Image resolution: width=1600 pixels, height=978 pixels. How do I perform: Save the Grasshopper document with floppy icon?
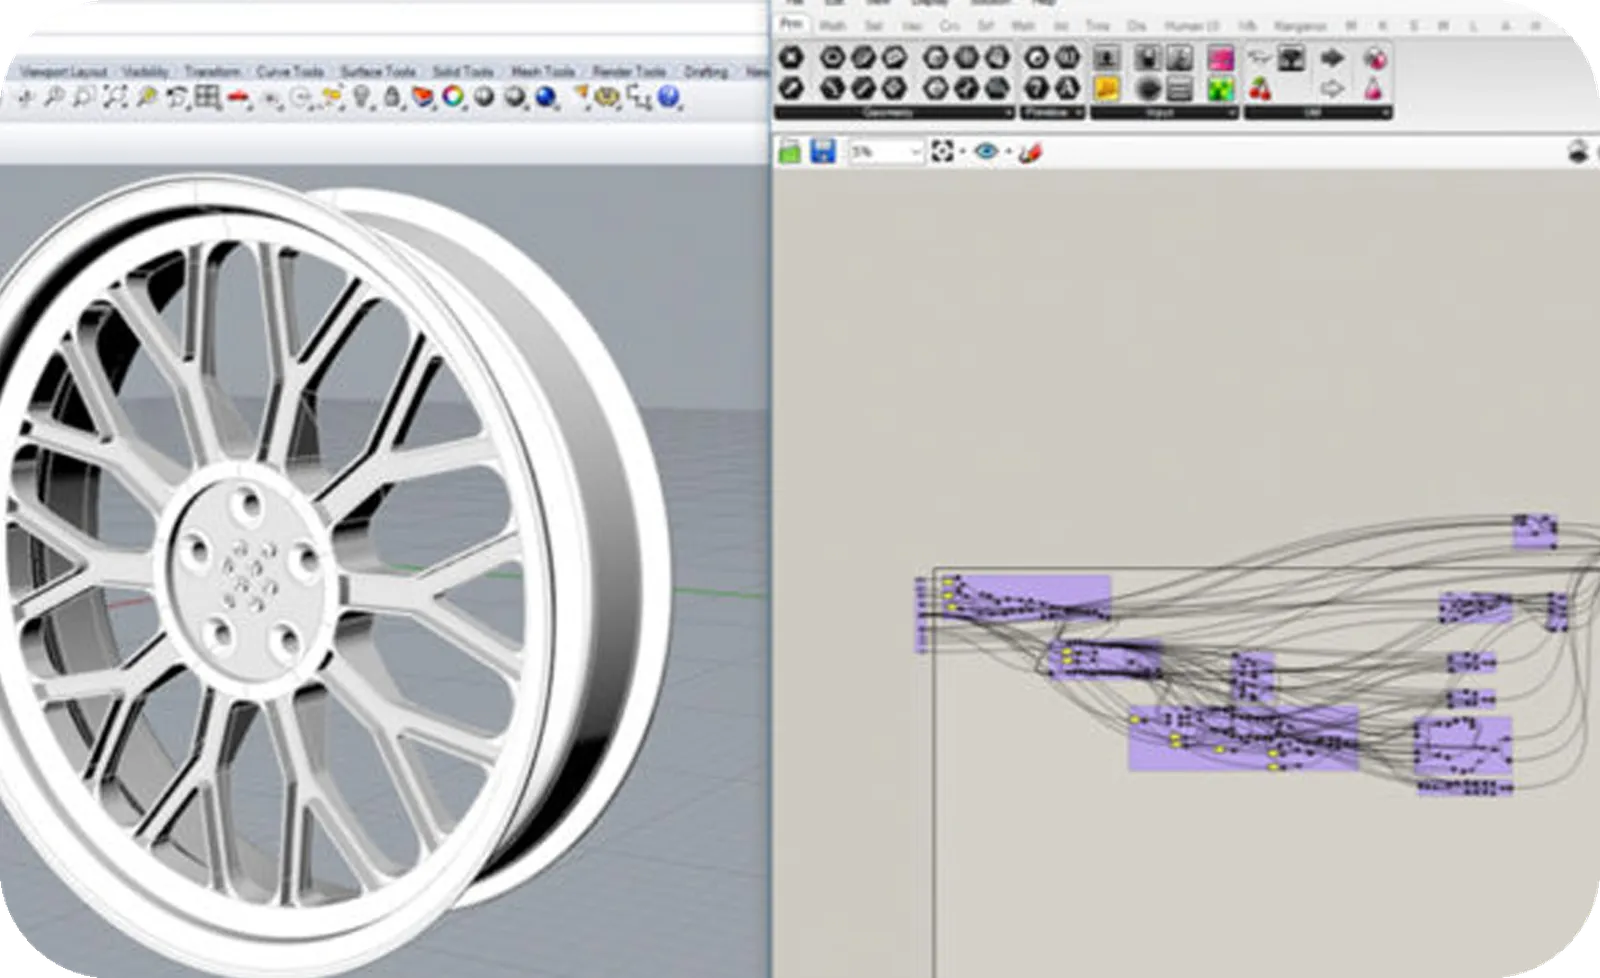pyautogui.click(x=823, y=152)
